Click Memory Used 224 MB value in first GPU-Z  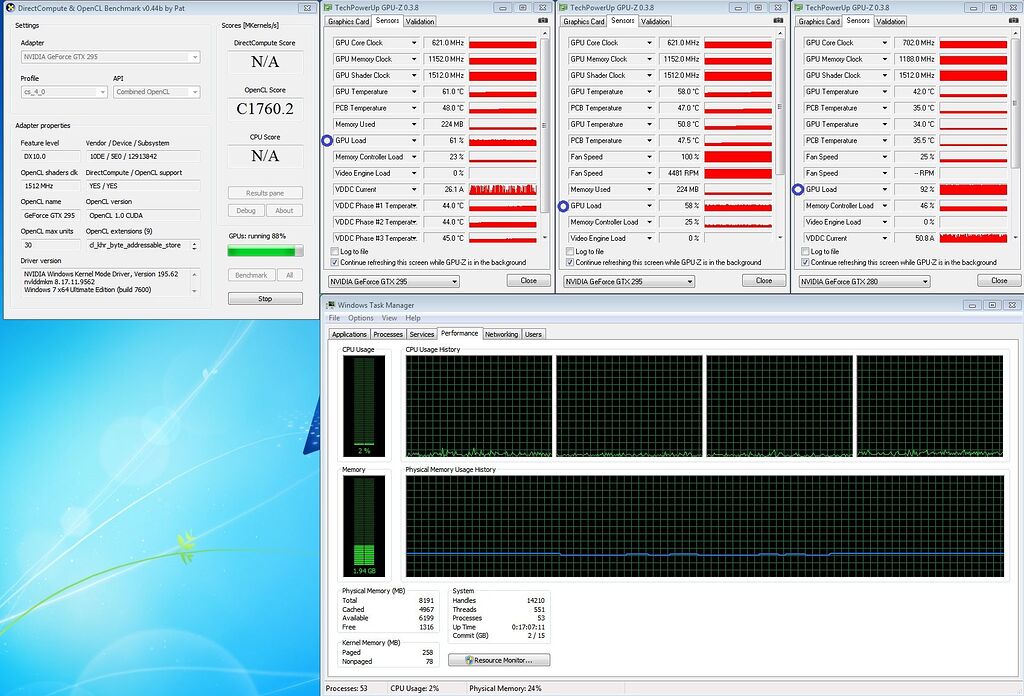coord(445,124)
